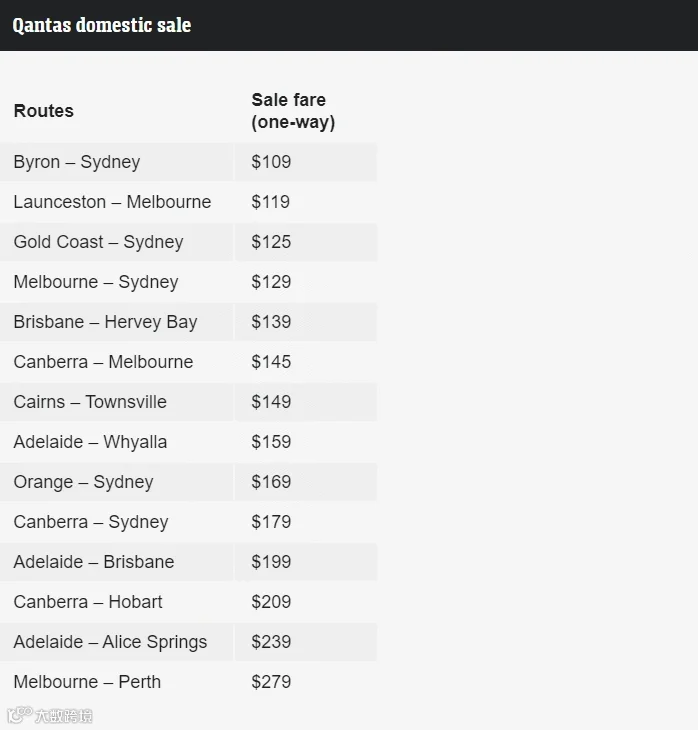Click the Qantas domestic sale title
698x730 pixels.
102,26
